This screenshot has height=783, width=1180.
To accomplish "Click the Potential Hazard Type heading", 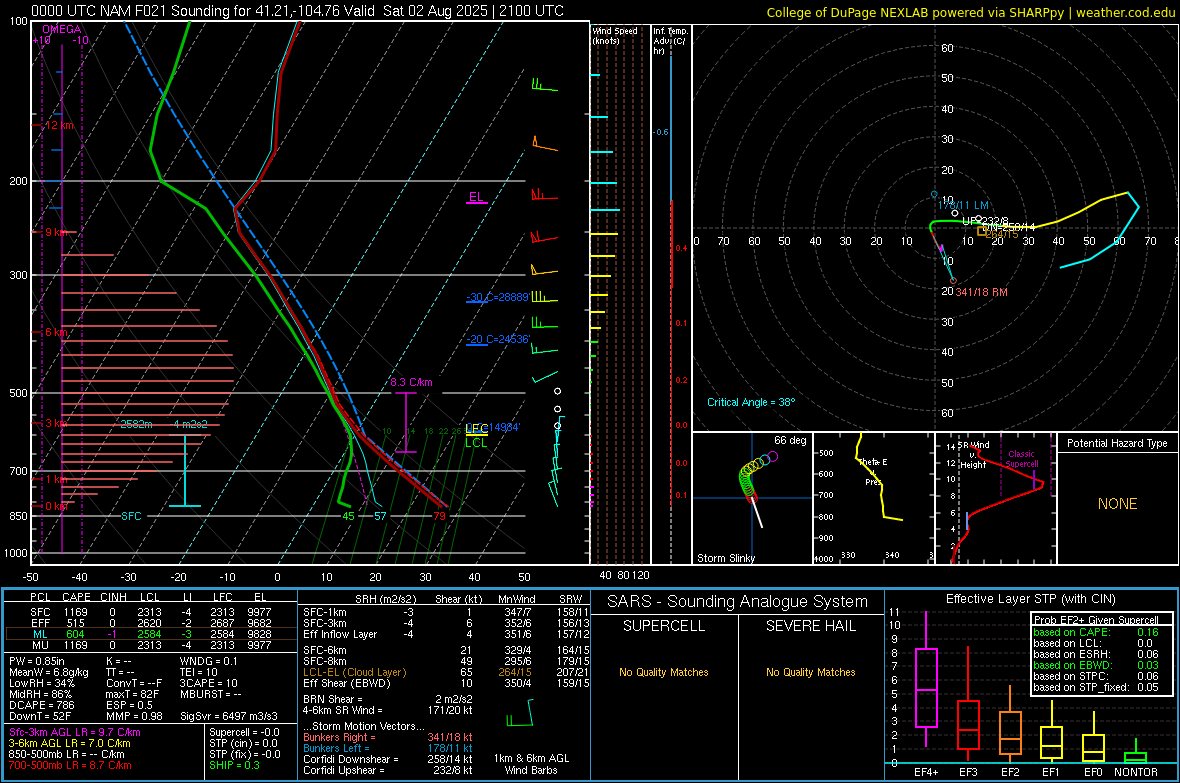I will (1117, 443).
